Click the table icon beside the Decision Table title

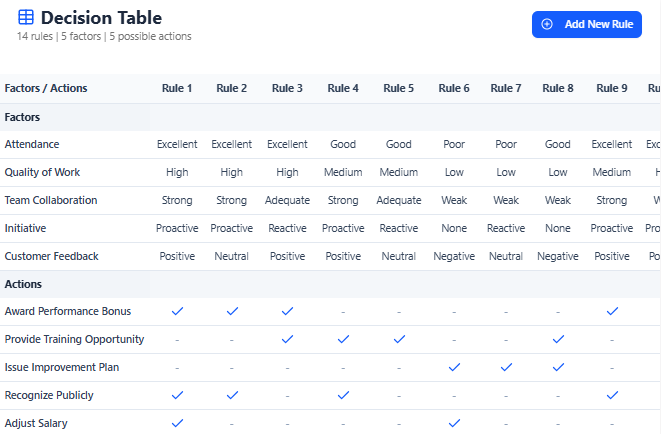coord(26,18)
